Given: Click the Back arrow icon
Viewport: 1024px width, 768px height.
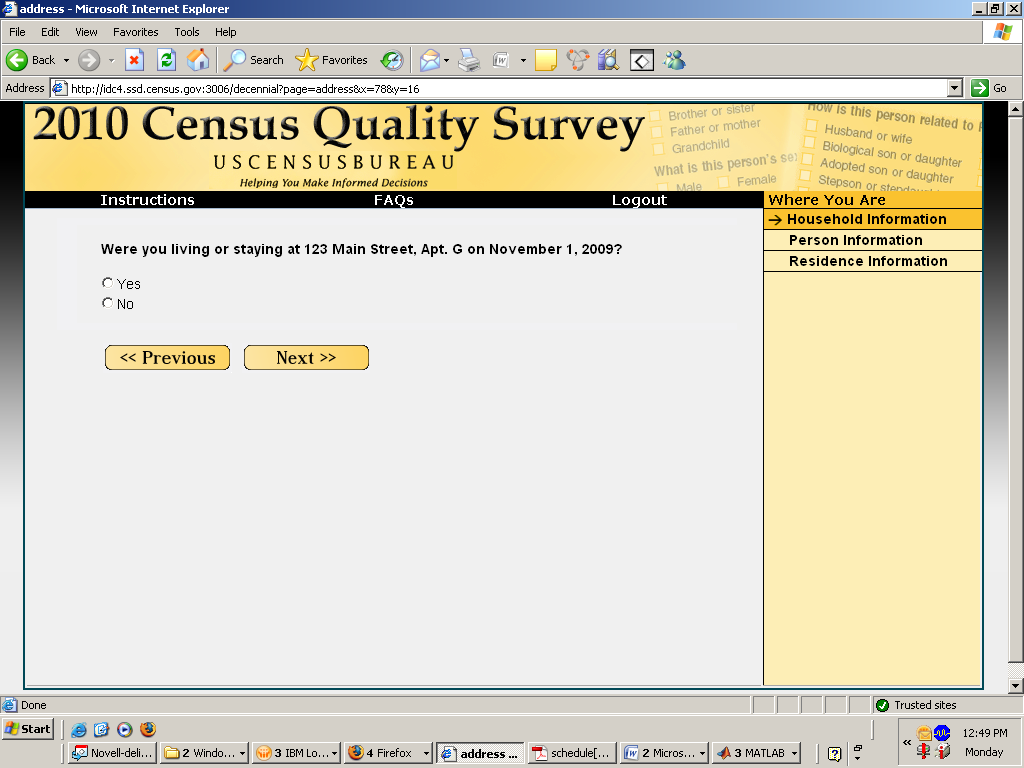Looking at the screenshot, I should [x=17, y=60].
